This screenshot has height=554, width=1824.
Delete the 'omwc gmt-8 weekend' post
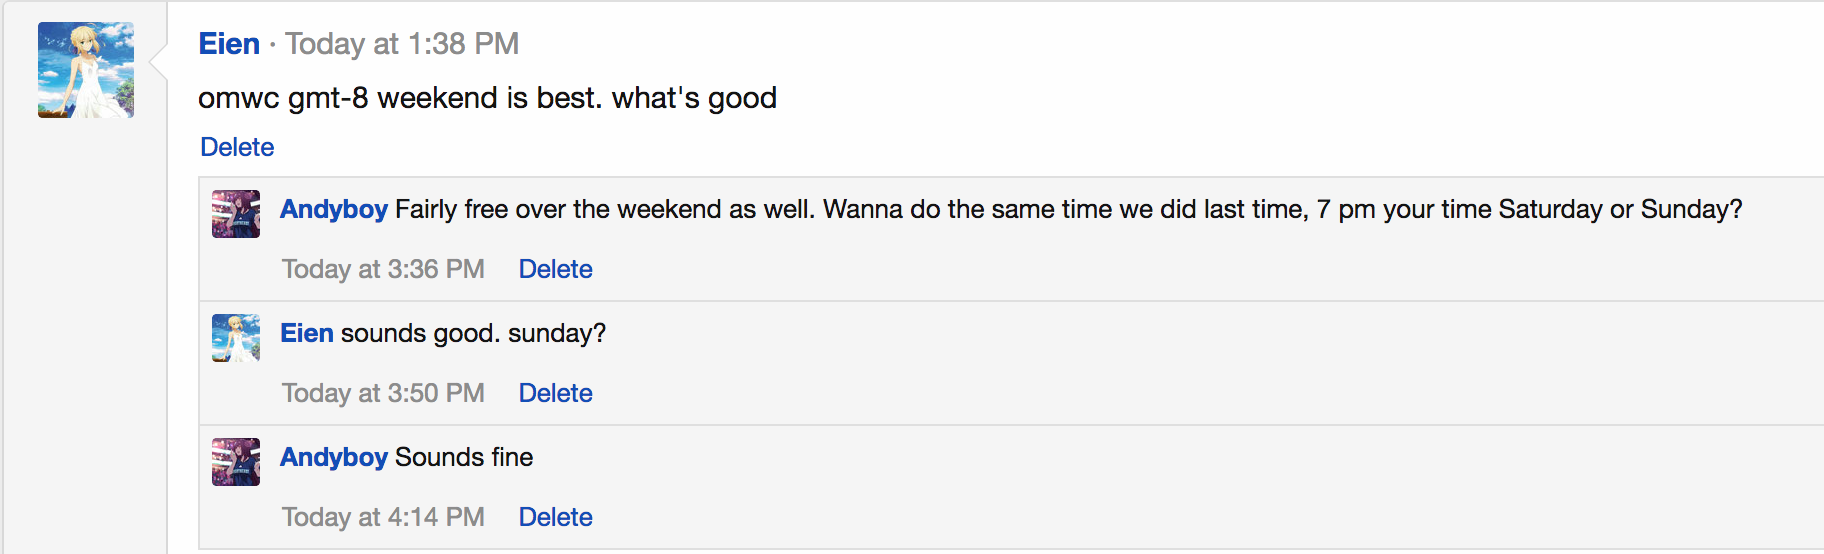(x=237, y=147)
